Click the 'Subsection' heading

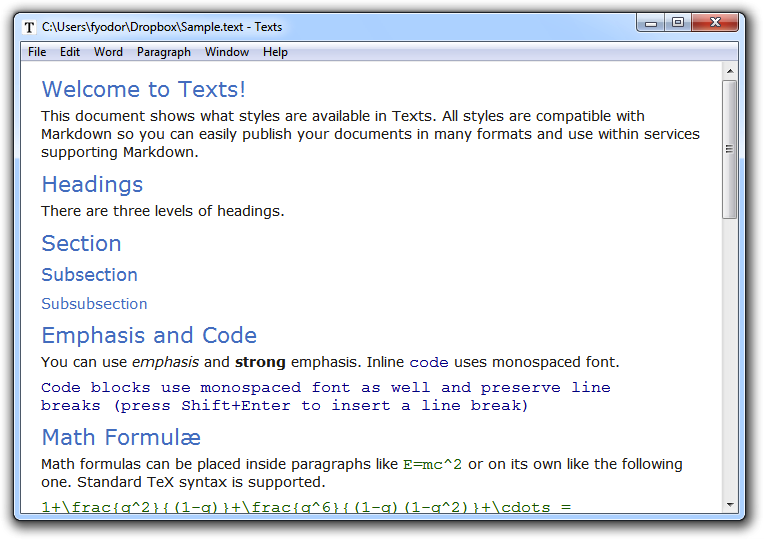pyautogui.click(x=90, y=275)
